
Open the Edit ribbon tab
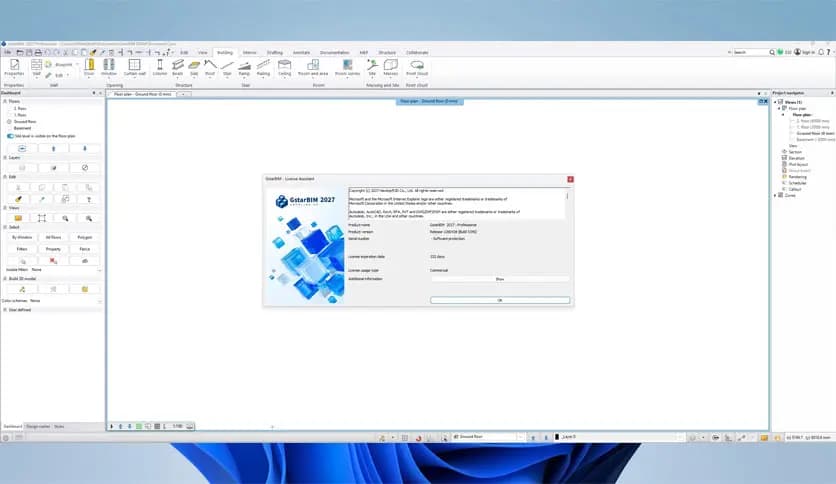pyautogui.click(x=184, y=52)
